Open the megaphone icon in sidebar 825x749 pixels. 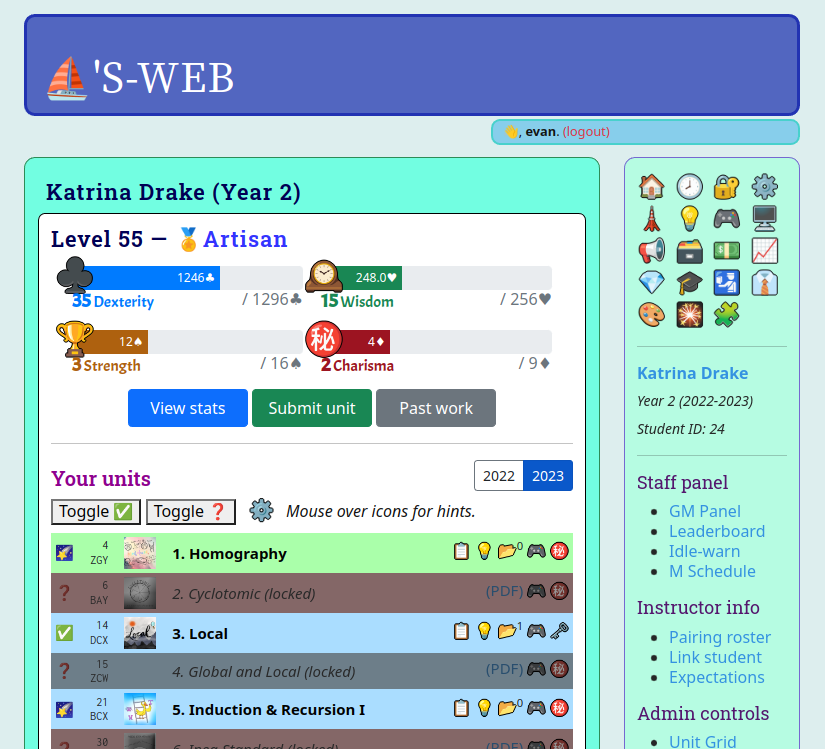click(x=651, y=251)
